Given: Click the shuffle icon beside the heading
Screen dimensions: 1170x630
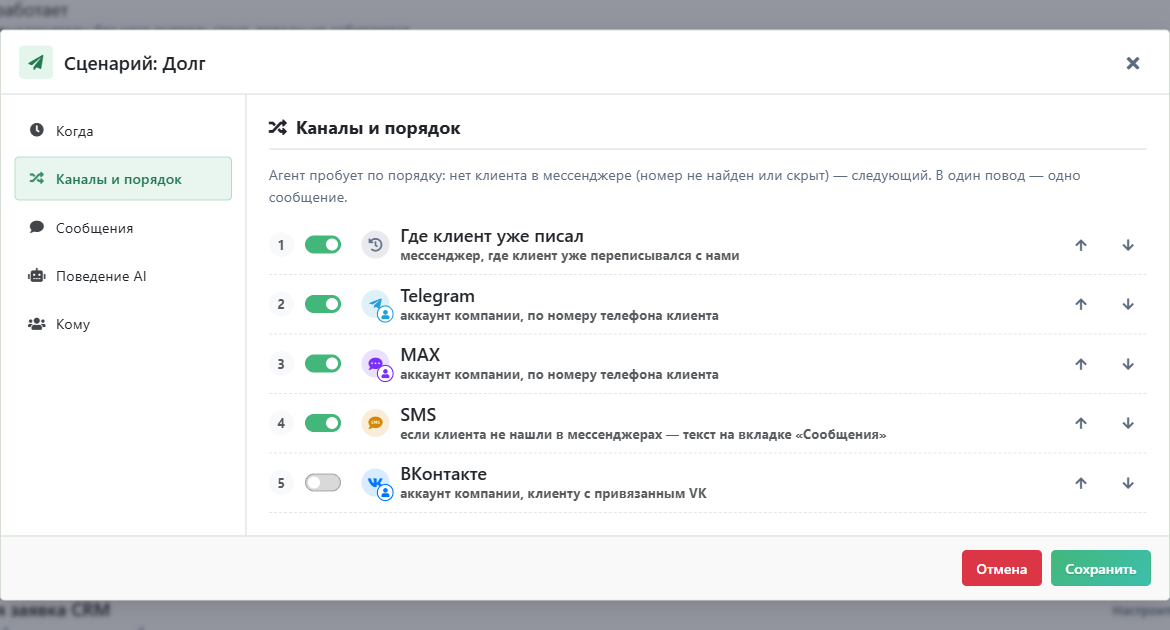Looking at the screenshot, I should [278, 128].
